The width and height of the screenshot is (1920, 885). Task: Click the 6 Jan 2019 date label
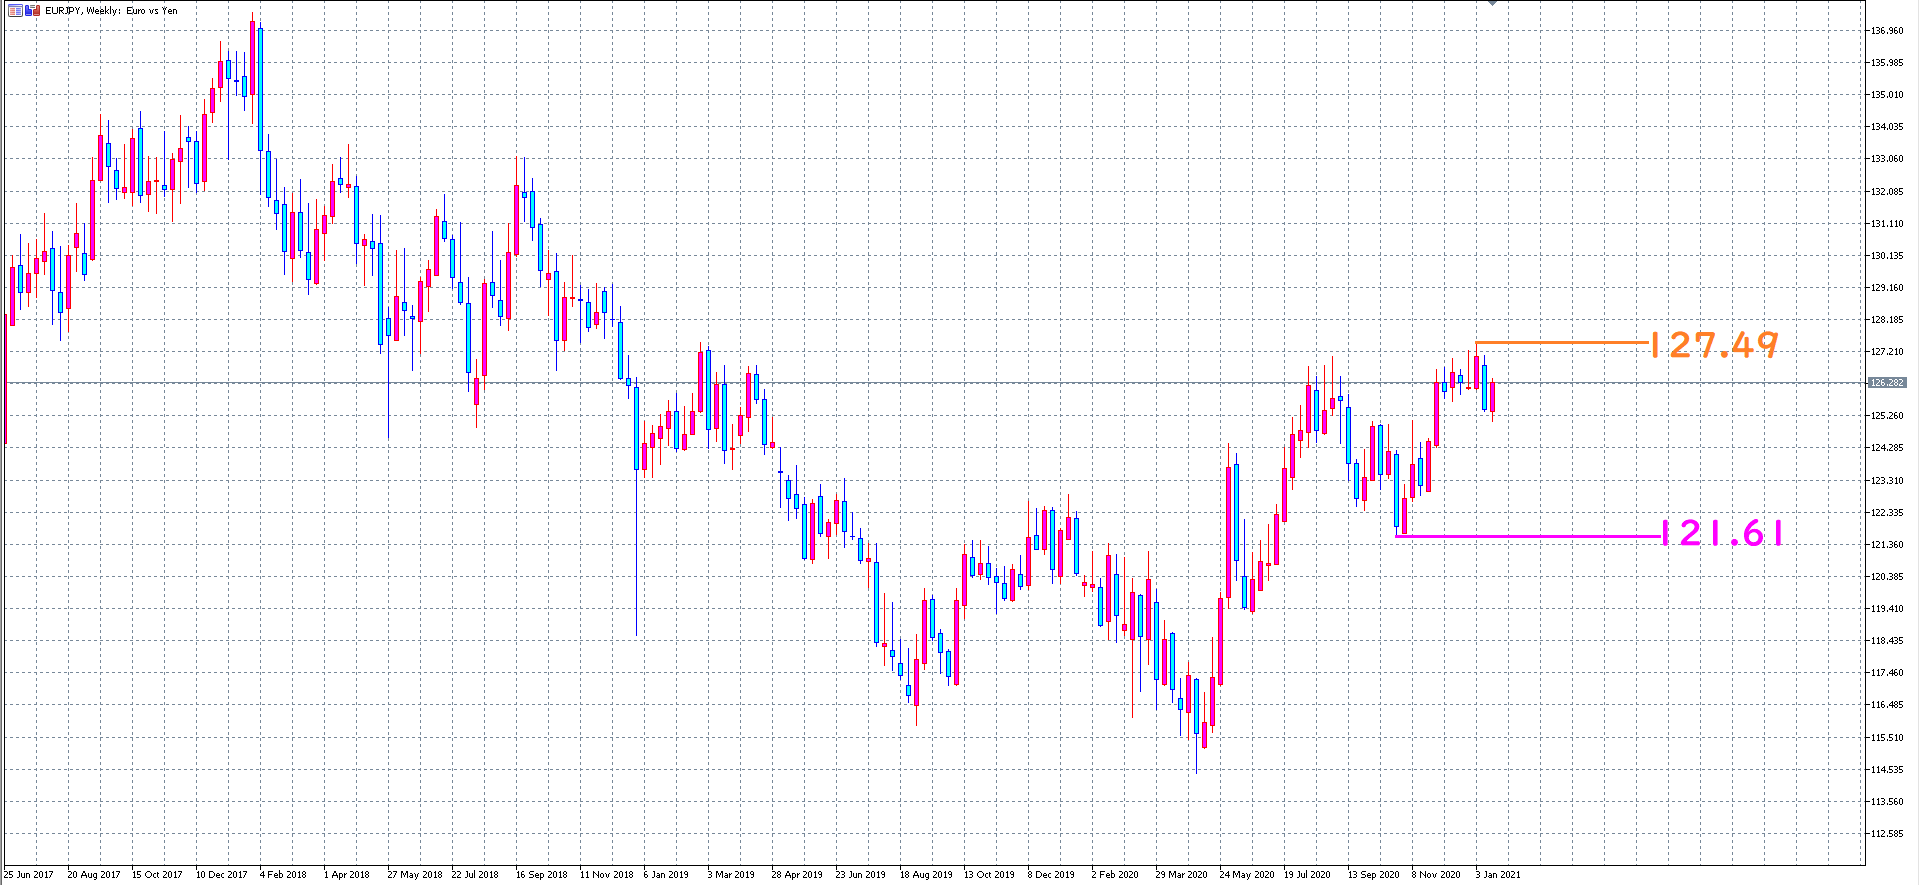pyautogui.click(x=666, y=874)
